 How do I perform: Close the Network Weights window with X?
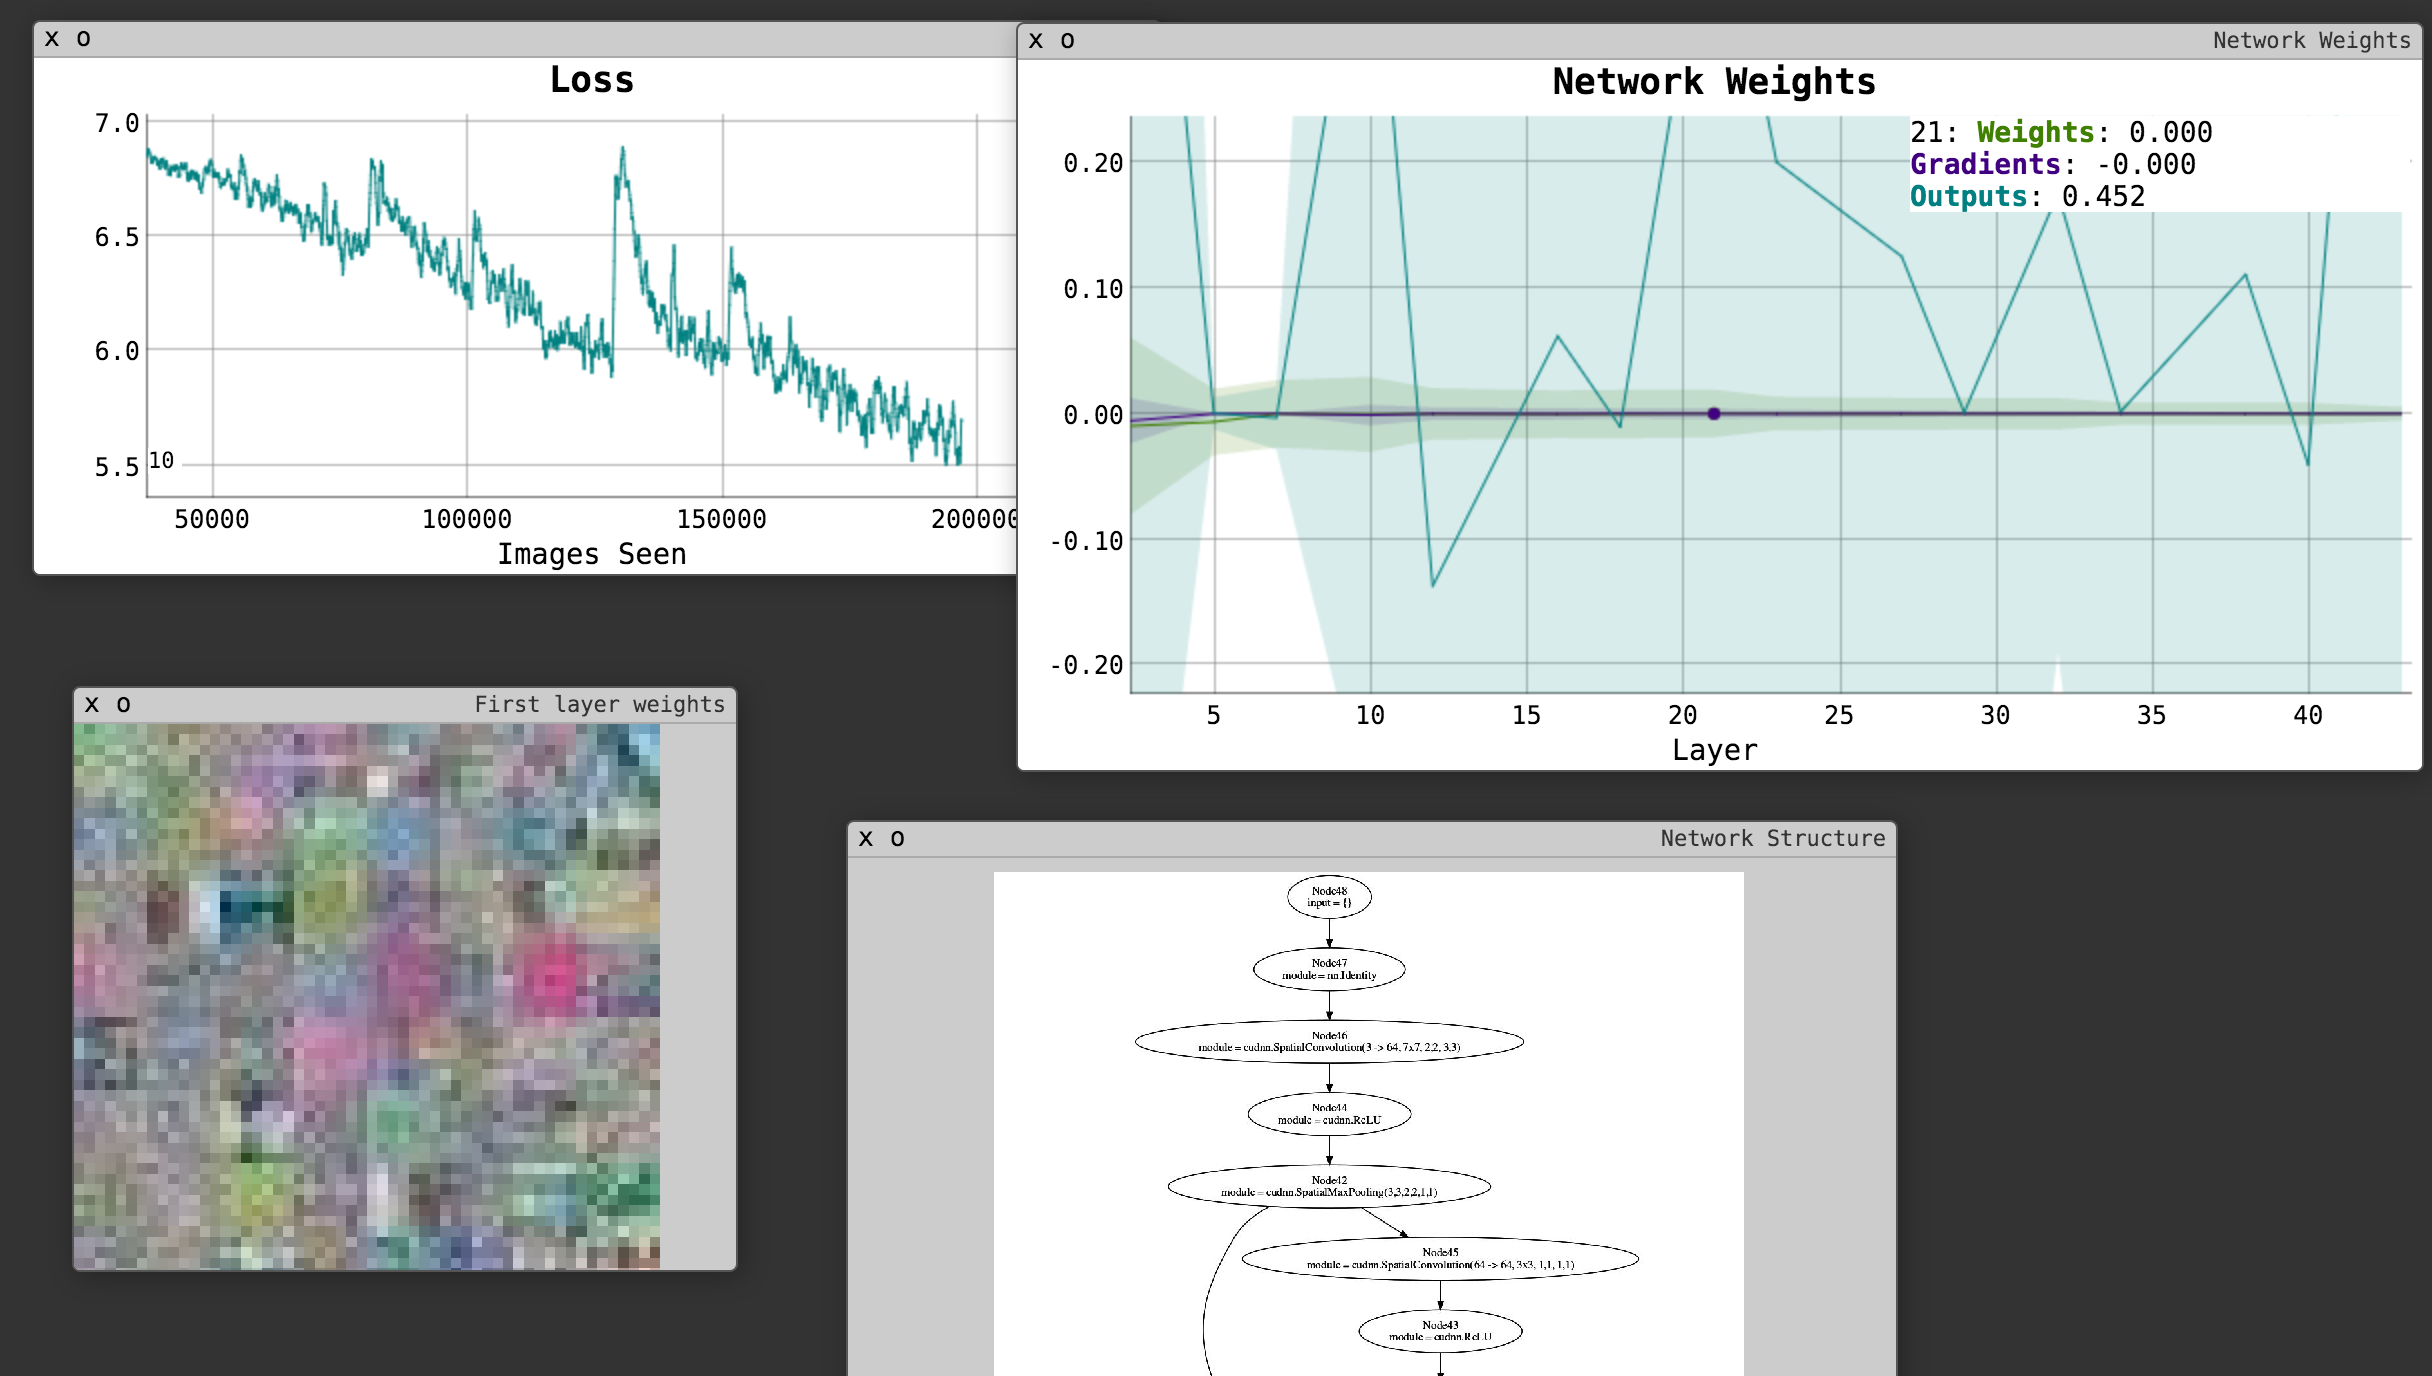pos(1036,41)
